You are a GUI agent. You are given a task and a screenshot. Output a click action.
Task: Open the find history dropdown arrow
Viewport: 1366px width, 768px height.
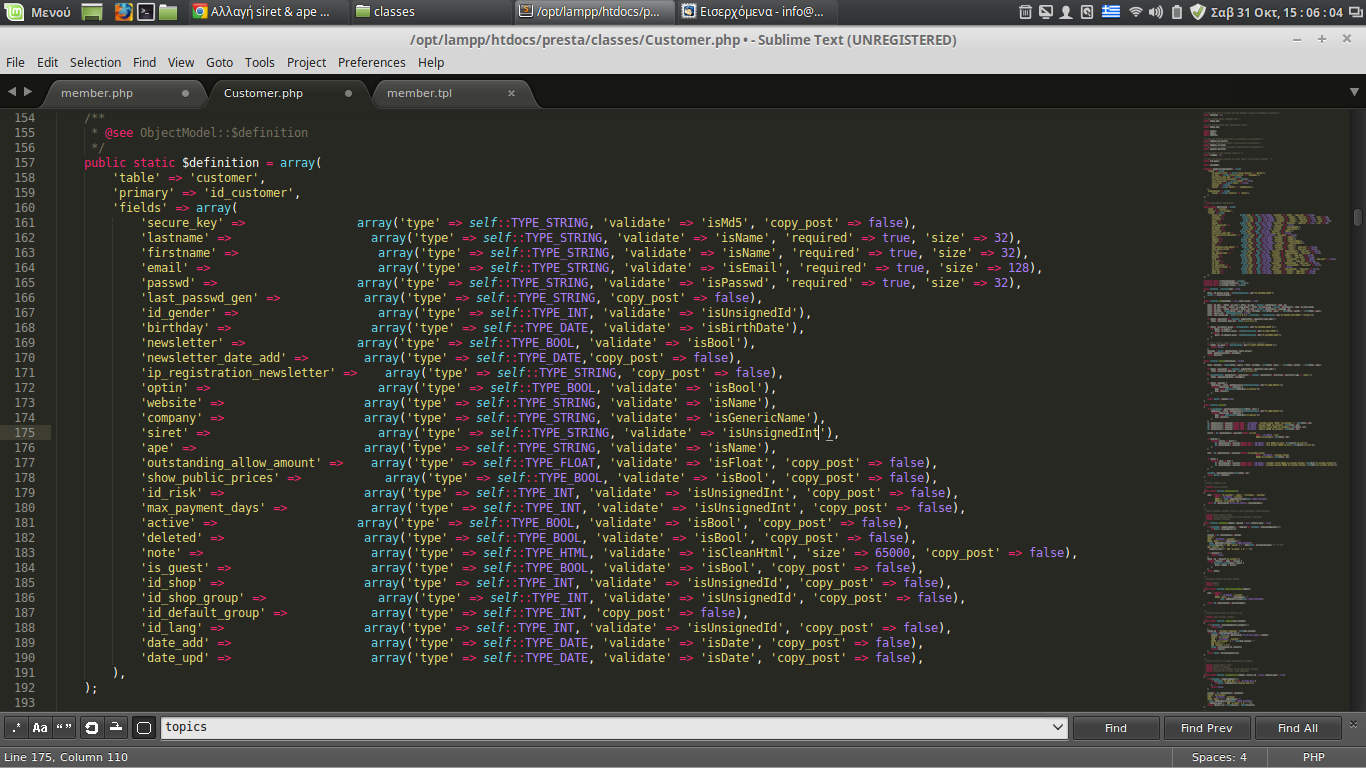pyautogui.click(x=1058, y=728)
